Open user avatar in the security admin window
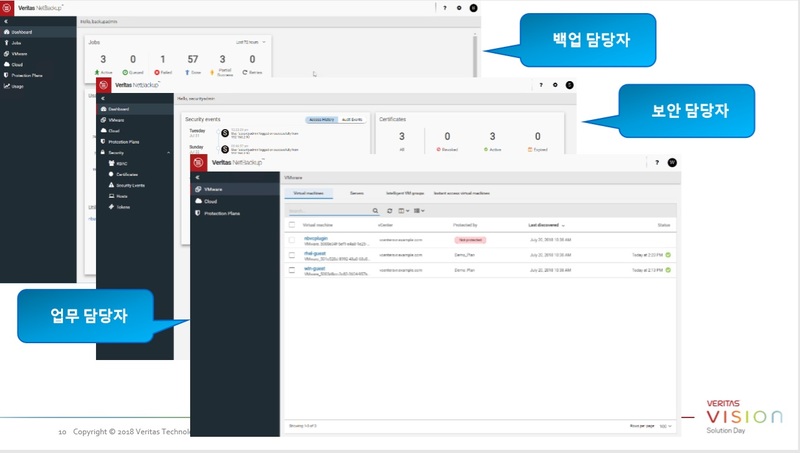The width and height of the screenshot is (800, 453). 569,85
